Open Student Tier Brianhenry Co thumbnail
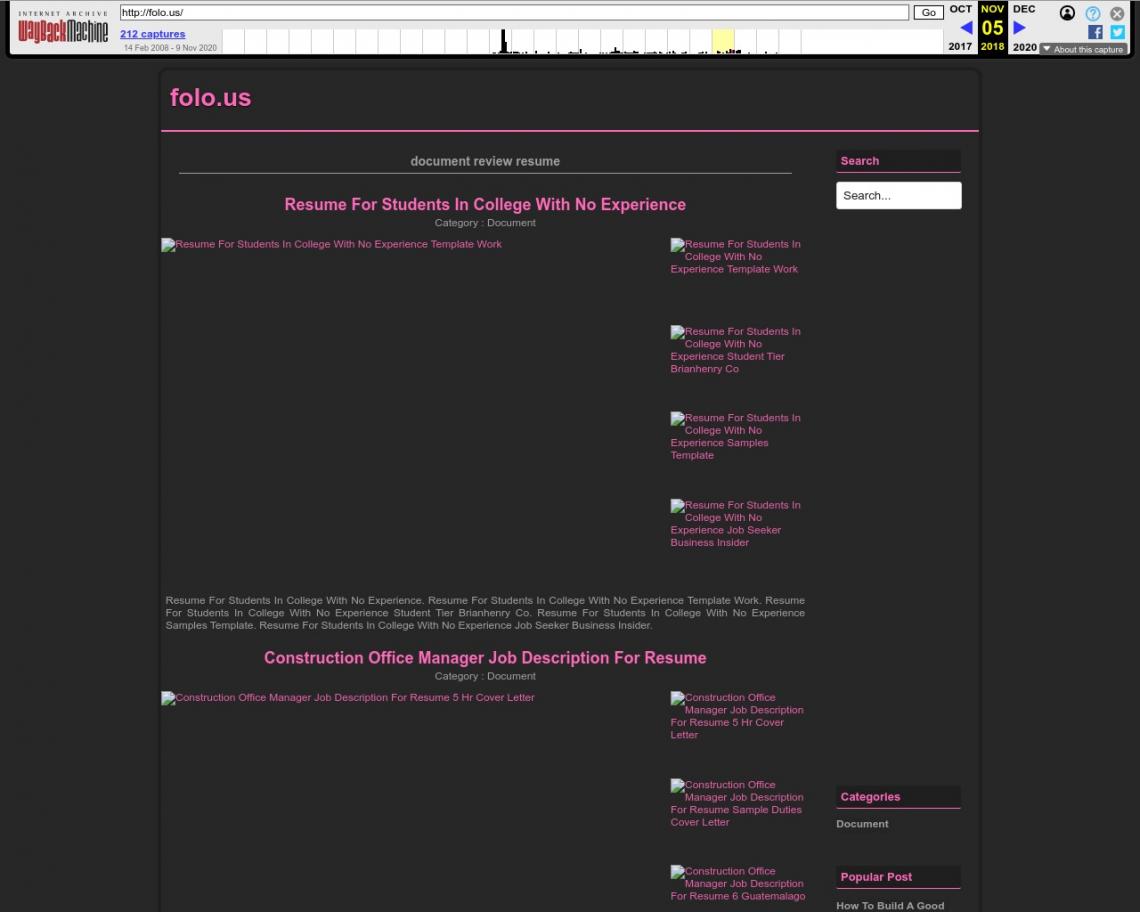1140x912 pixels. point(735,350)
